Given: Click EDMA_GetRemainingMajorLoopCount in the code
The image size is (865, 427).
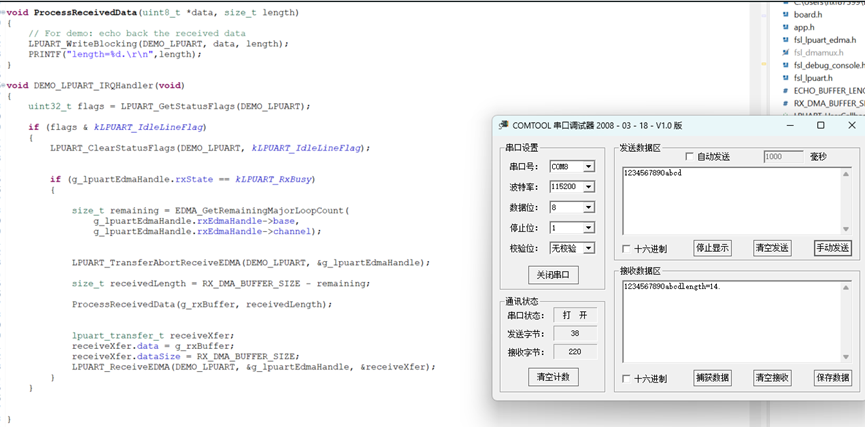Looking at the screenshot, I should [260, 211].
